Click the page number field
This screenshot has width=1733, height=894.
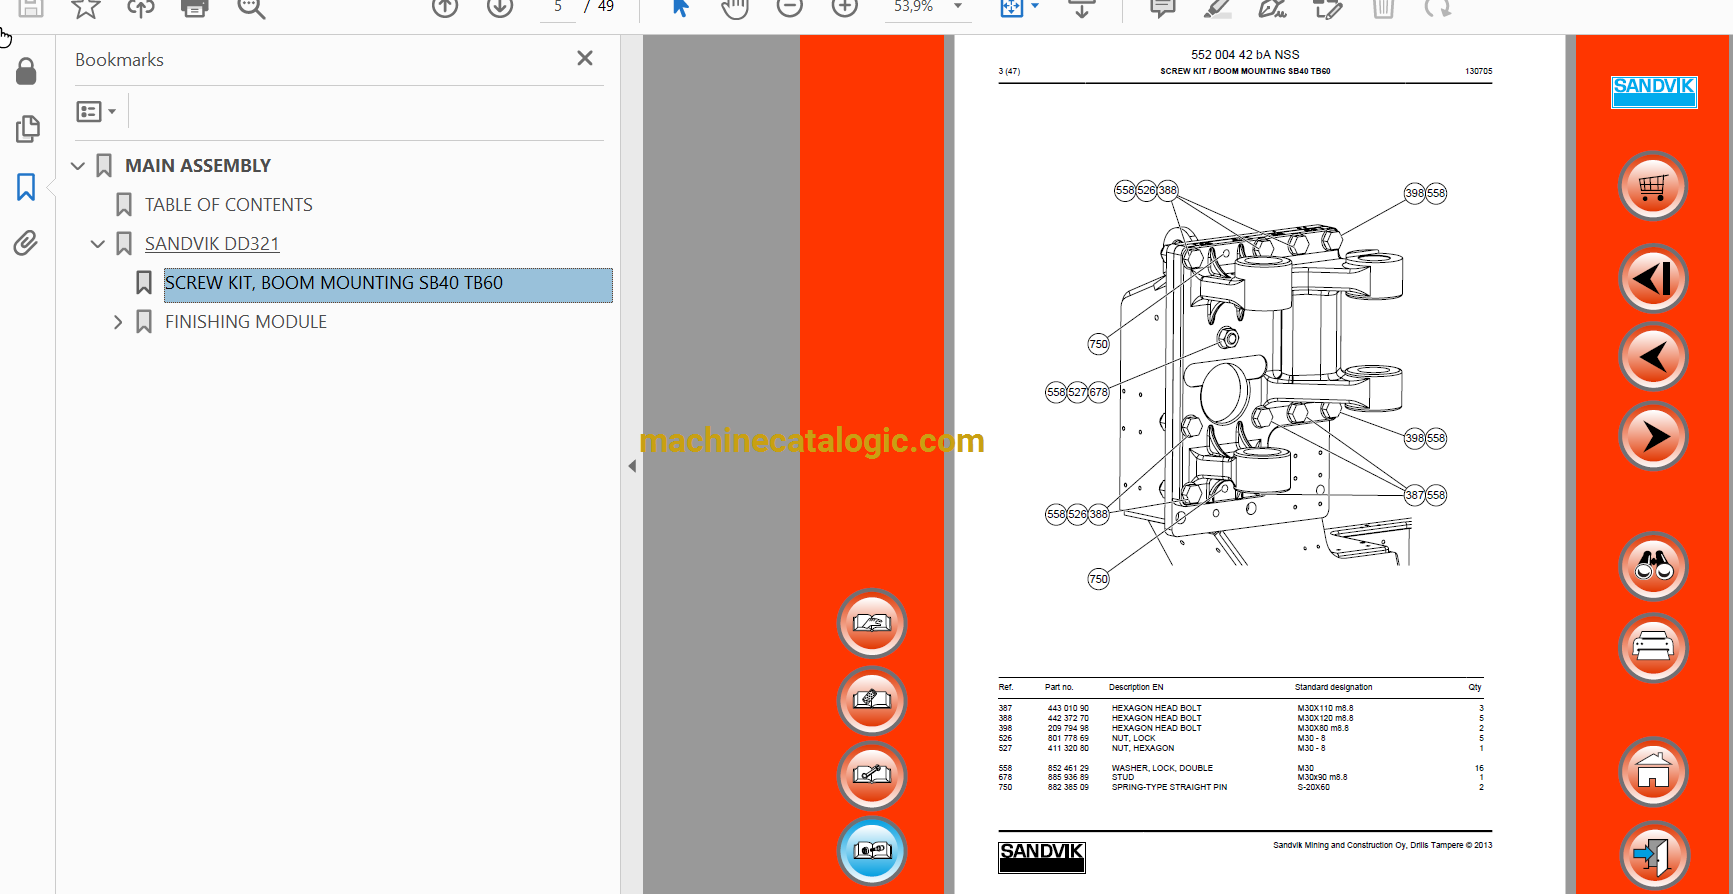tap(558, 7)
